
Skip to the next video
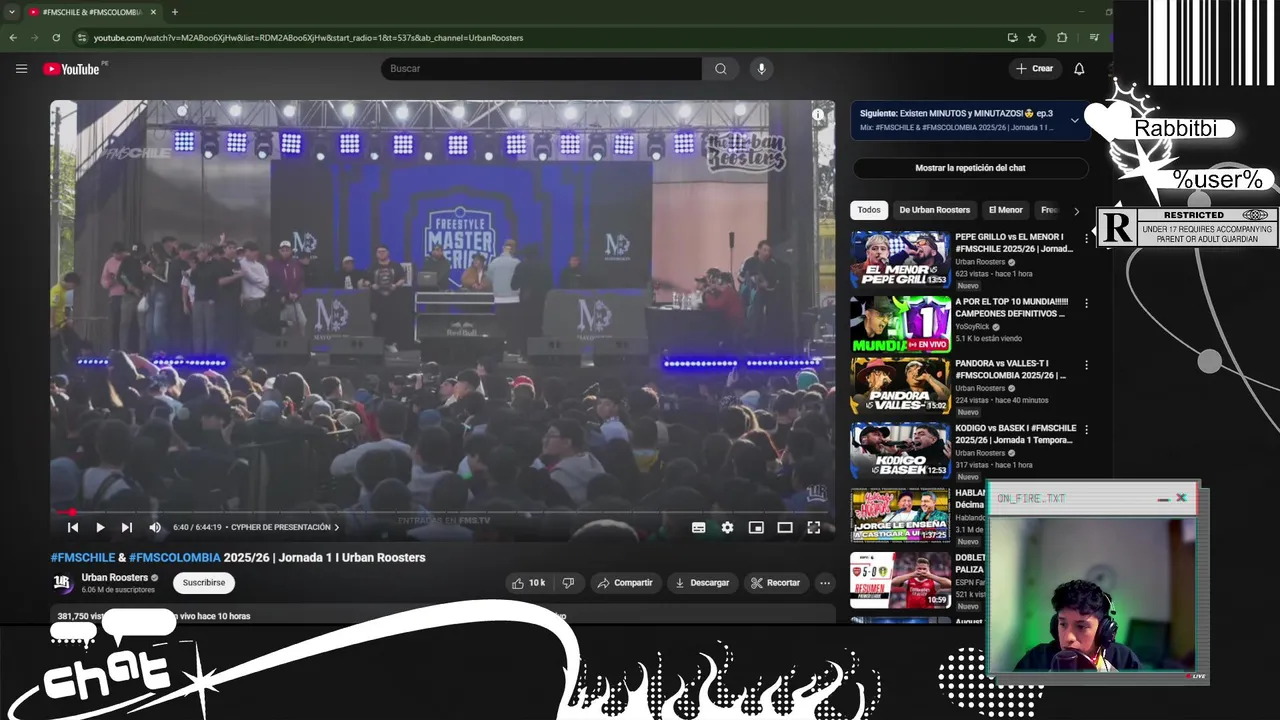(127, 527)
